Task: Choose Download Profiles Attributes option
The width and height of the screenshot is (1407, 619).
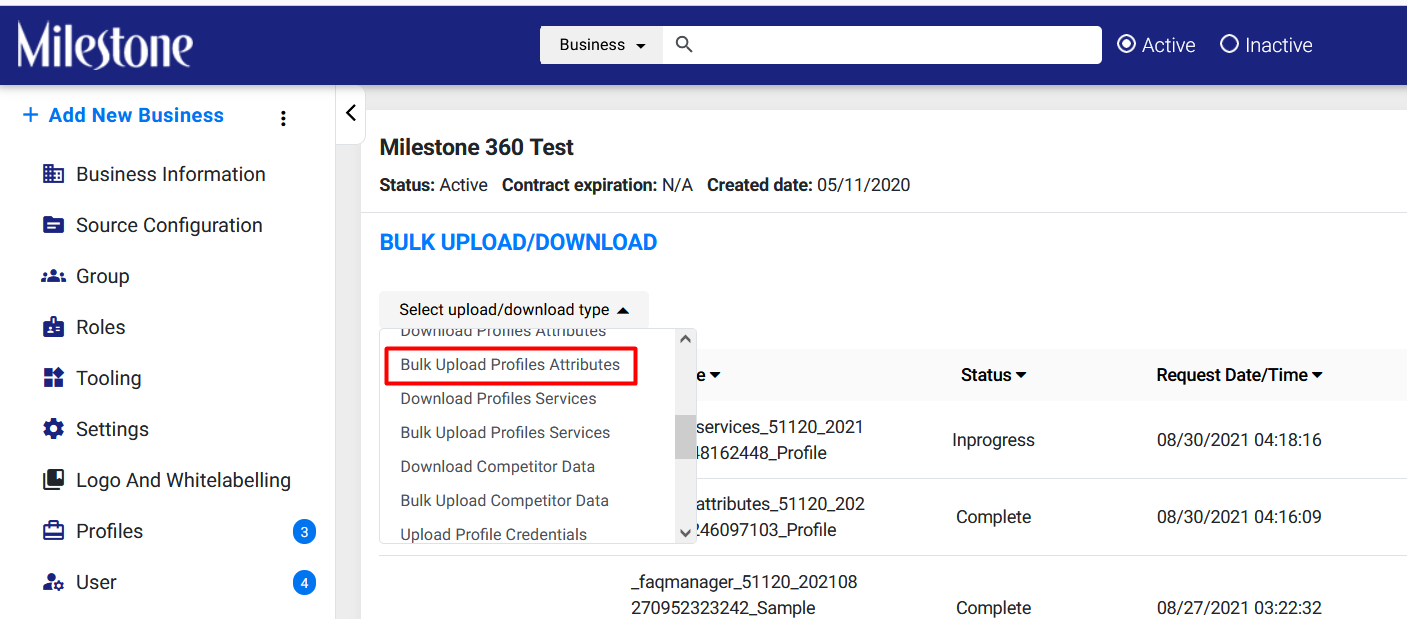Action: point(503,334)
